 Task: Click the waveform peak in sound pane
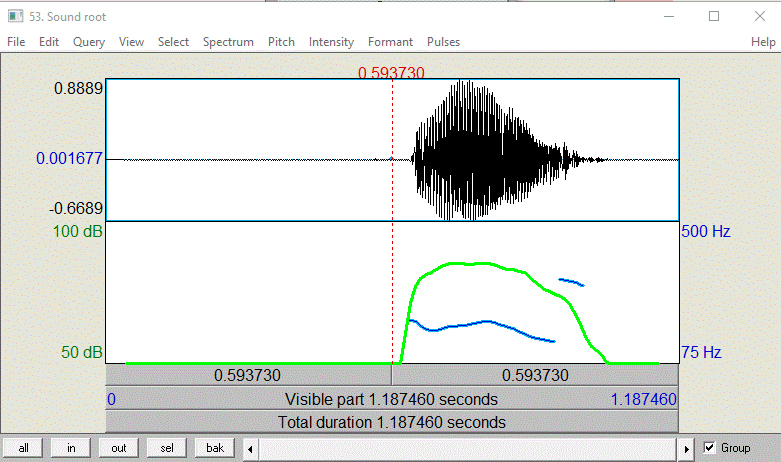(x=462, y=83)
